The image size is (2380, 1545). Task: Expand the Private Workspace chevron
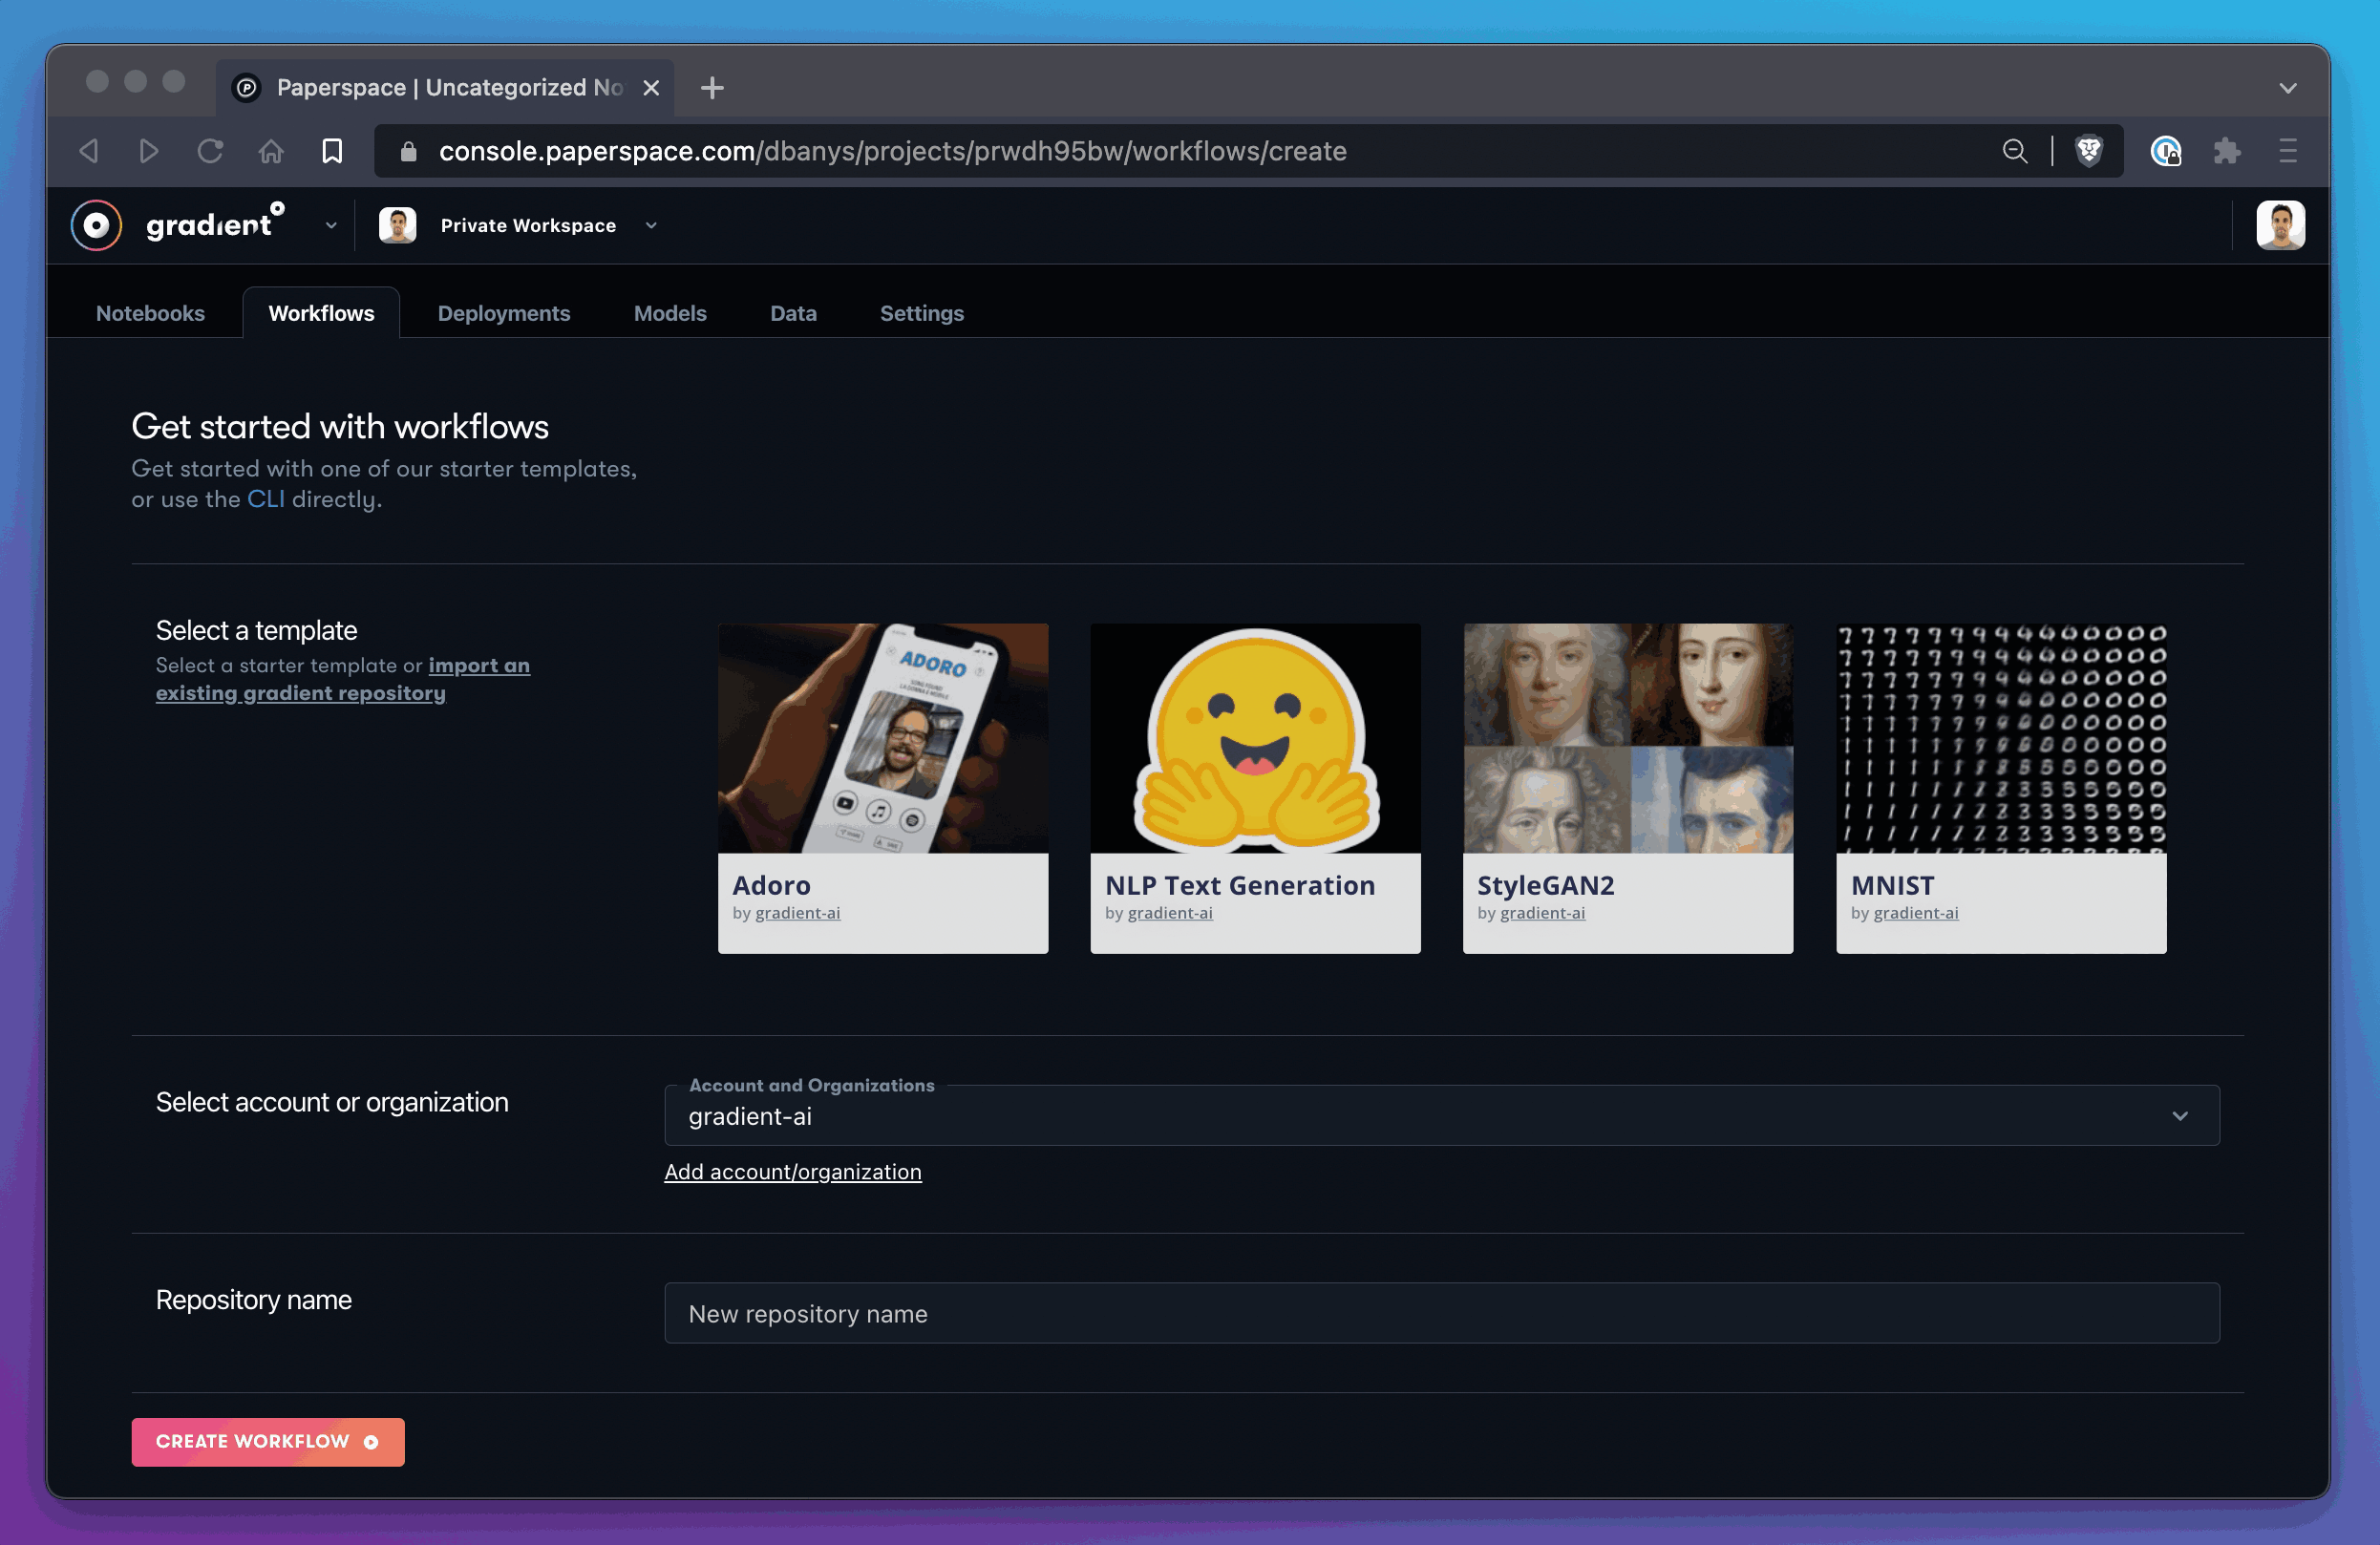pyautogui.click(x=651, y=225)
